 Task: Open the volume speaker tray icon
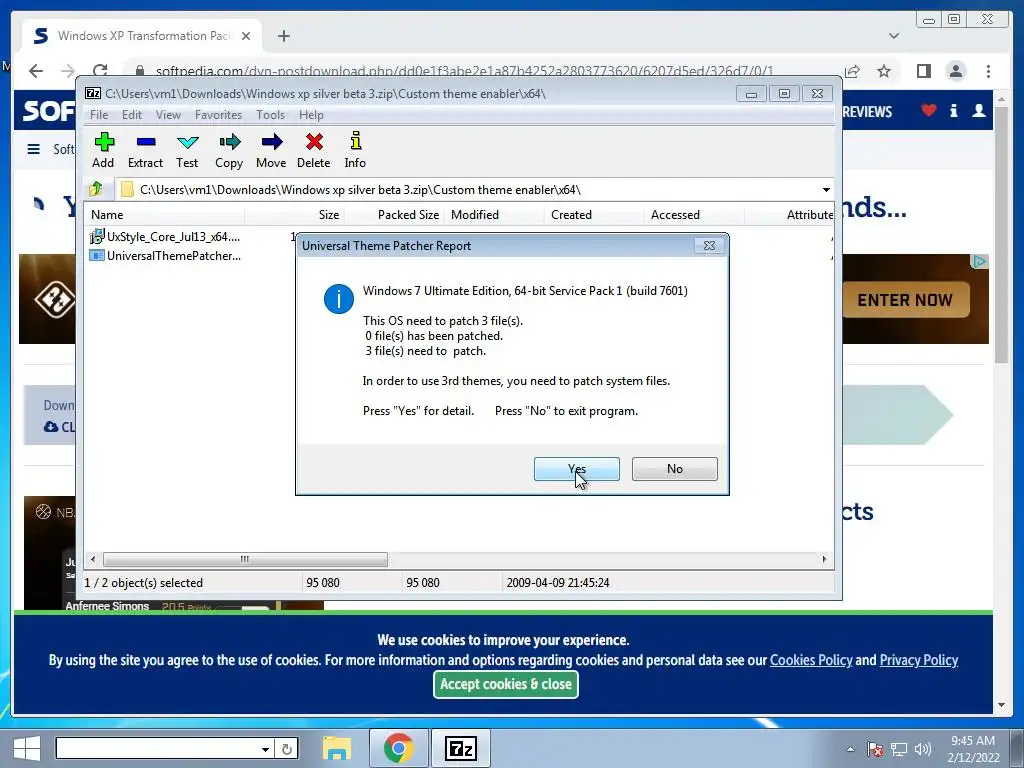point(922,749)
